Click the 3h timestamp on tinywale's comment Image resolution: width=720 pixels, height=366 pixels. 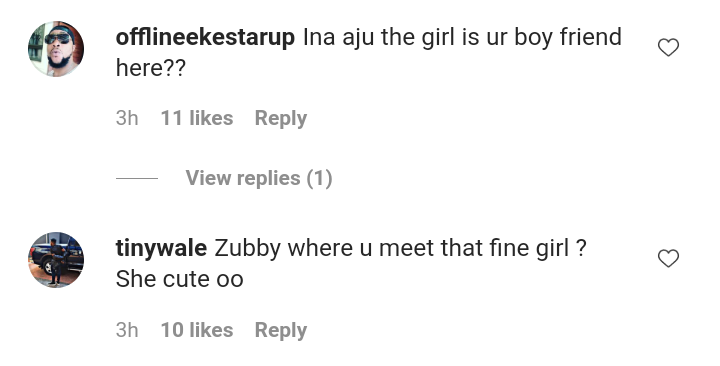[127, 330]
